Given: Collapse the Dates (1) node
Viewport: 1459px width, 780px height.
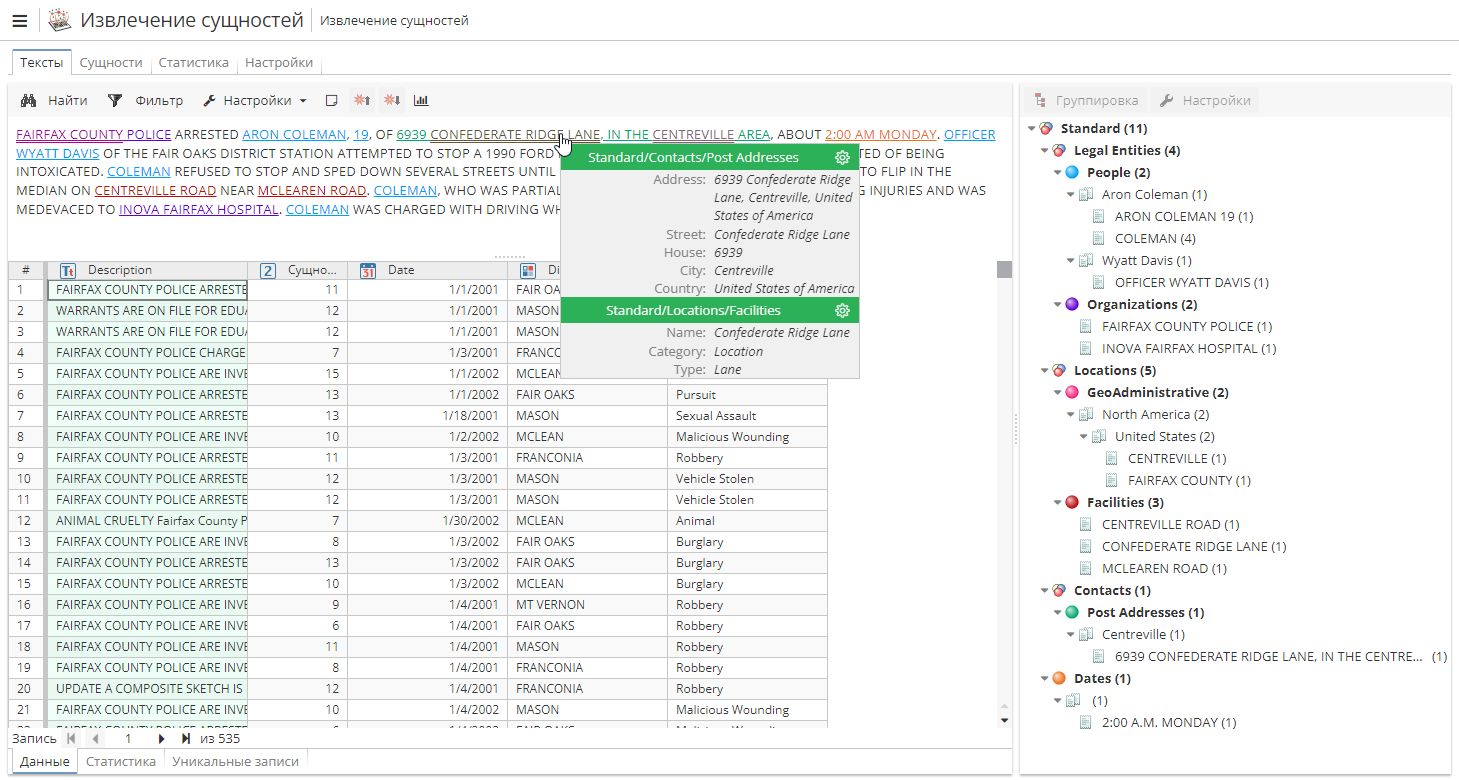Looking at the screenshot, I should pyautogui.click(x=1045, y=678).
